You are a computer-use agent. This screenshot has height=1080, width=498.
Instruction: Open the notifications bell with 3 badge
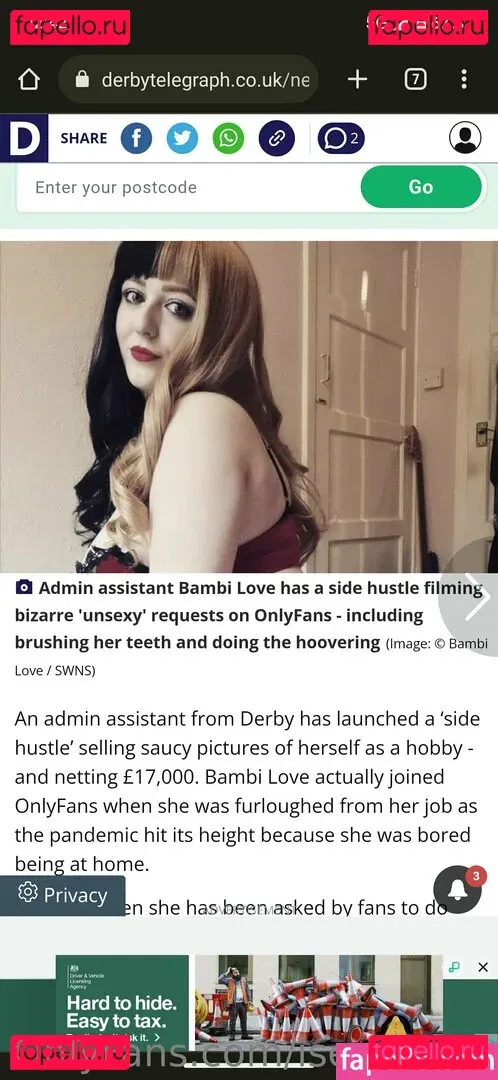[x=457, y=889]
